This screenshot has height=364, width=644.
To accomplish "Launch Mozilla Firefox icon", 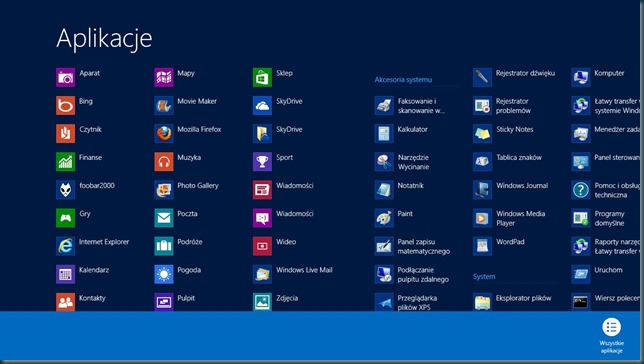I will pos(164,134).
